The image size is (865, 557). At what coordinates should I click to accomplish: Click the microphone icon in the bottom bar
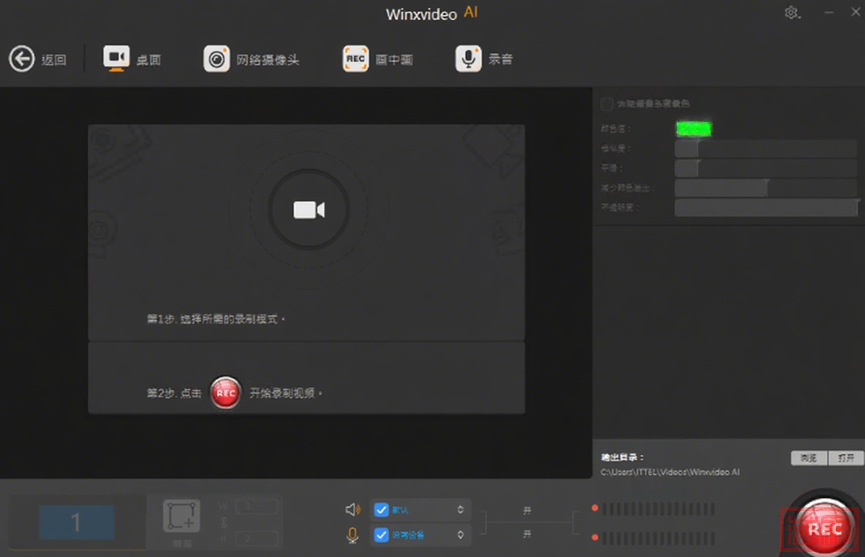coord(353,536)
